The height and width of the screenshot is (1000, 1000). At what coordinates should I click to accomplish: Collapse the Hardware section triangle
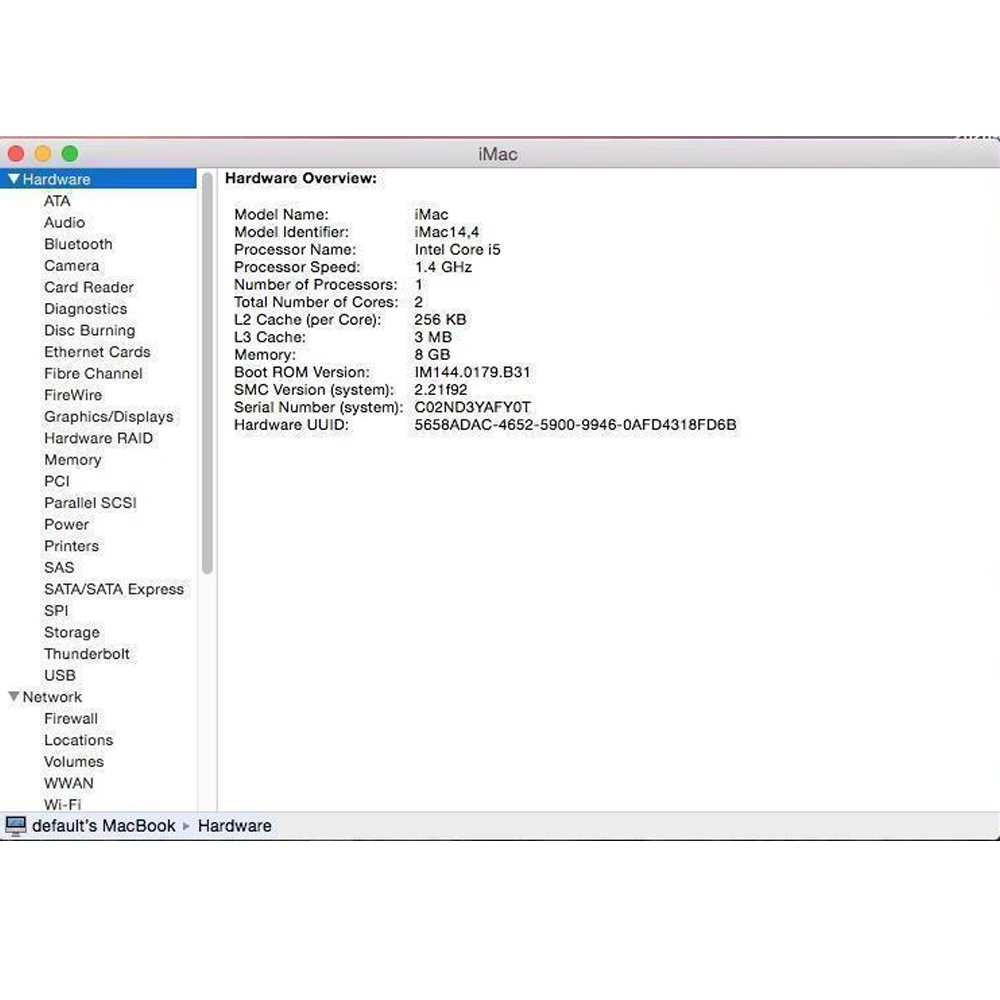pos(13,179)
